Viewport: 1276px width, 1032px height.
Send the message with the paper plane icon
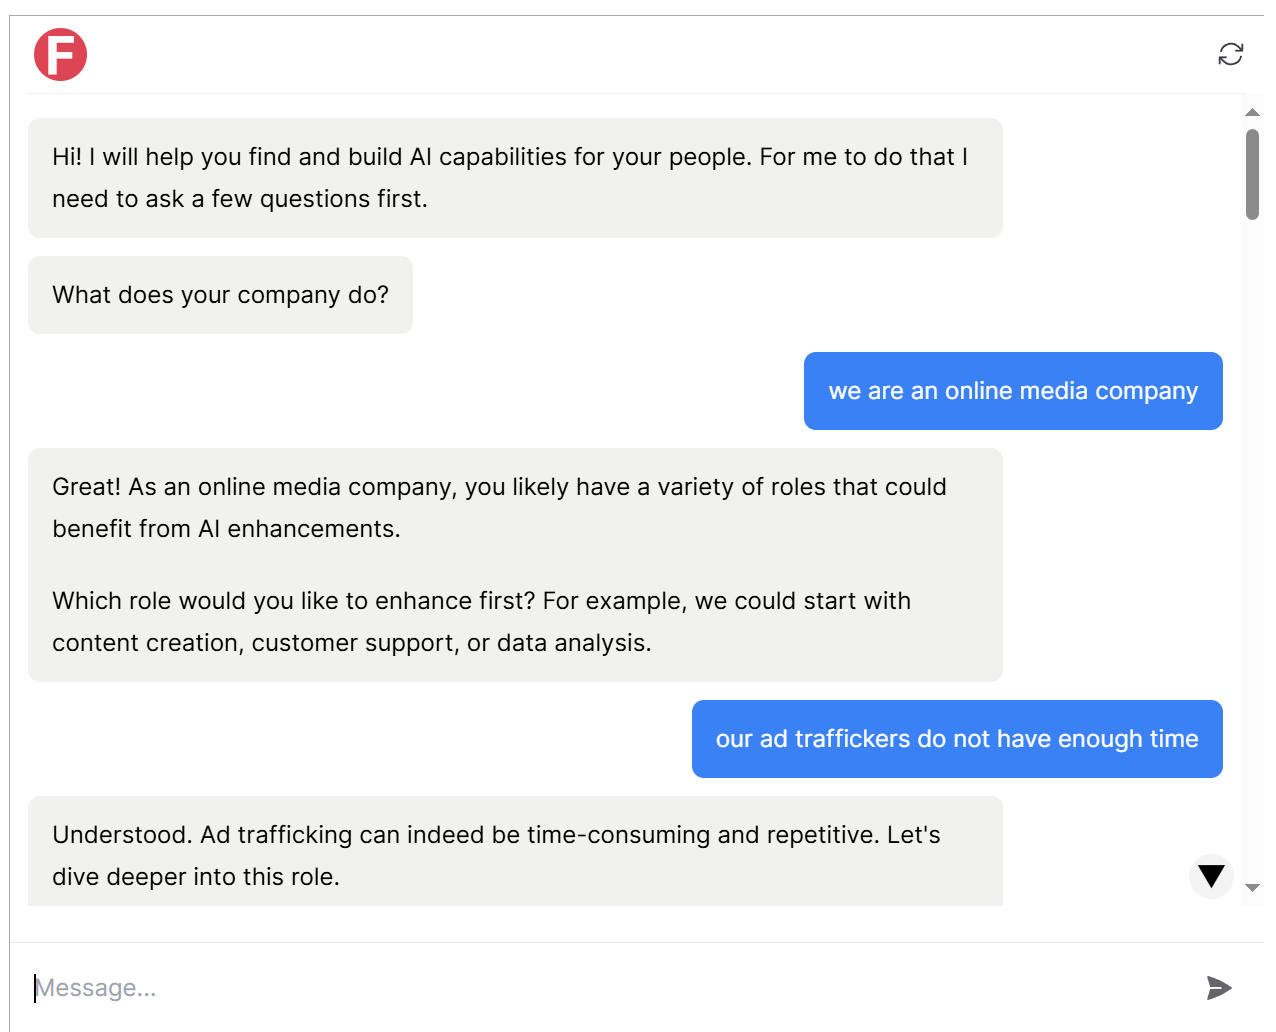click(1218, 988)
